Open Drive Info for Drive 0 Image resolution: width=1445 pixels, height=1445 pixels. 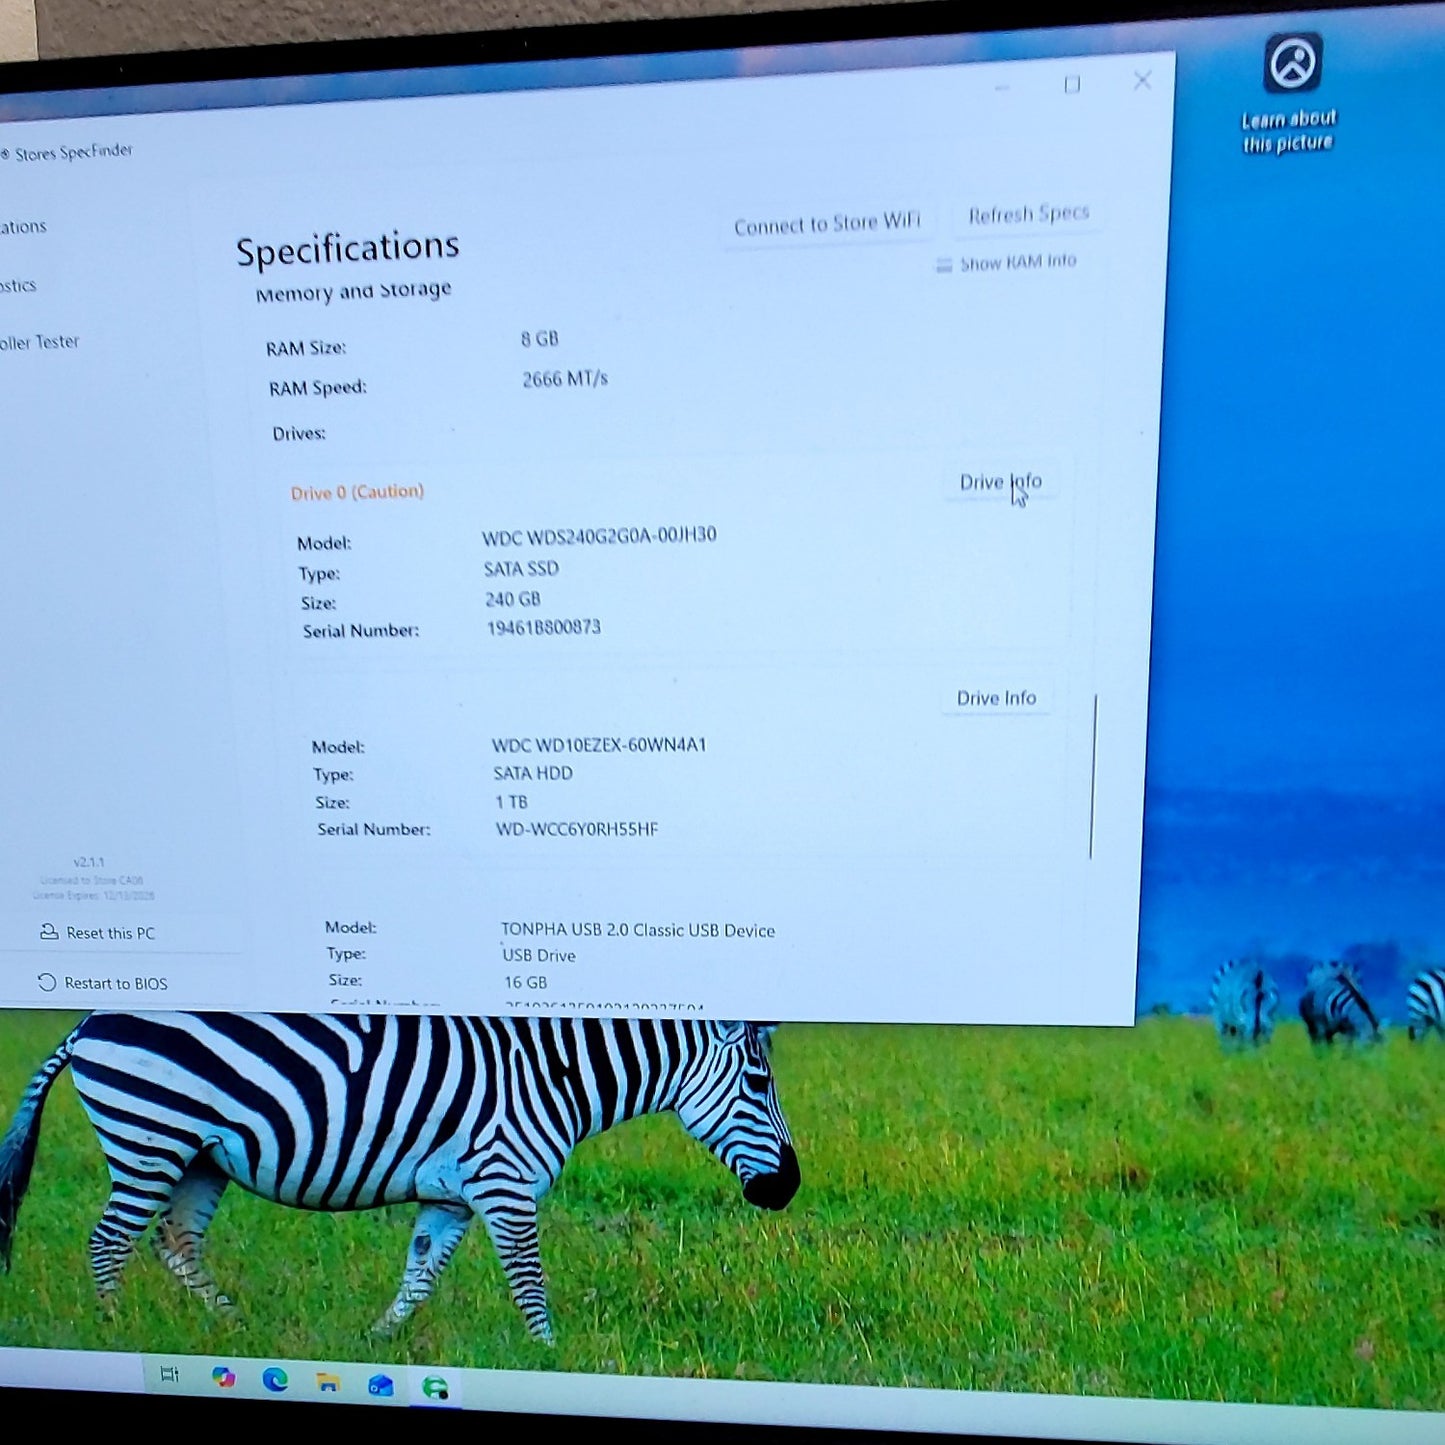pyautogui.click(x=1000, y=482)
